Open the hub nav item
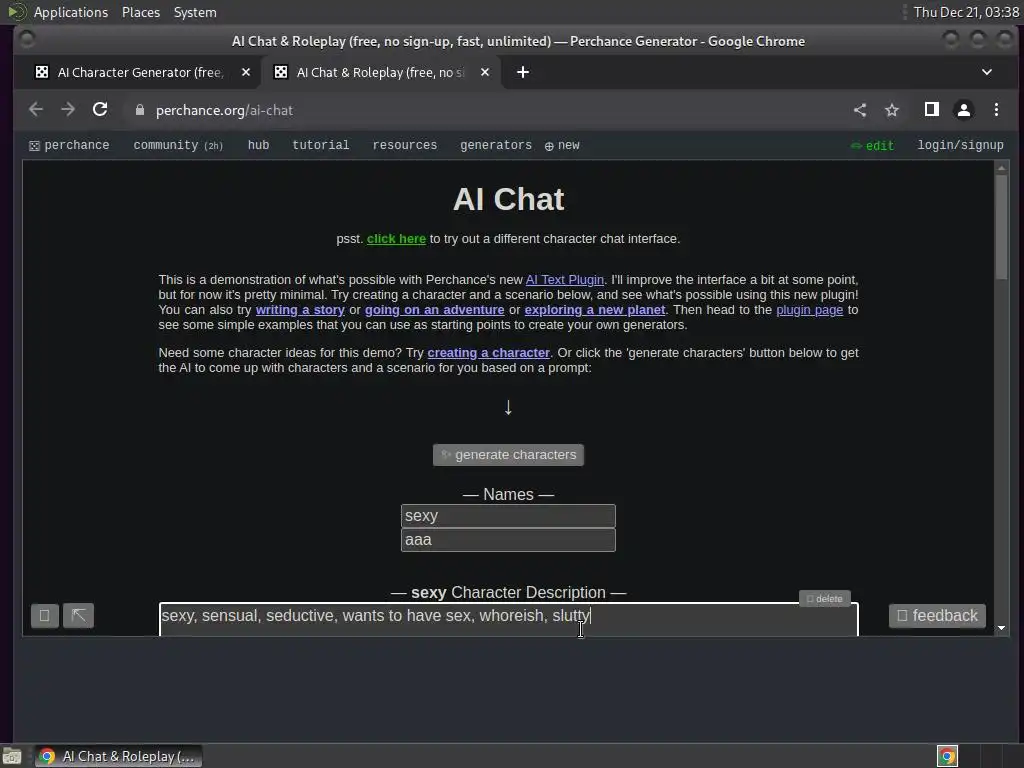The image size is (1024, 768). pos(258,145)
